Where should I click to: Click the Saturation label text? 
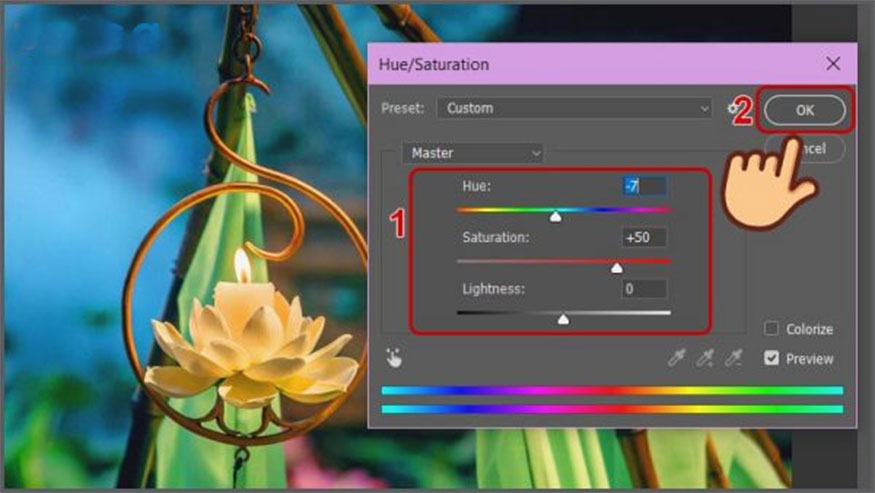[x=496, y=237]
